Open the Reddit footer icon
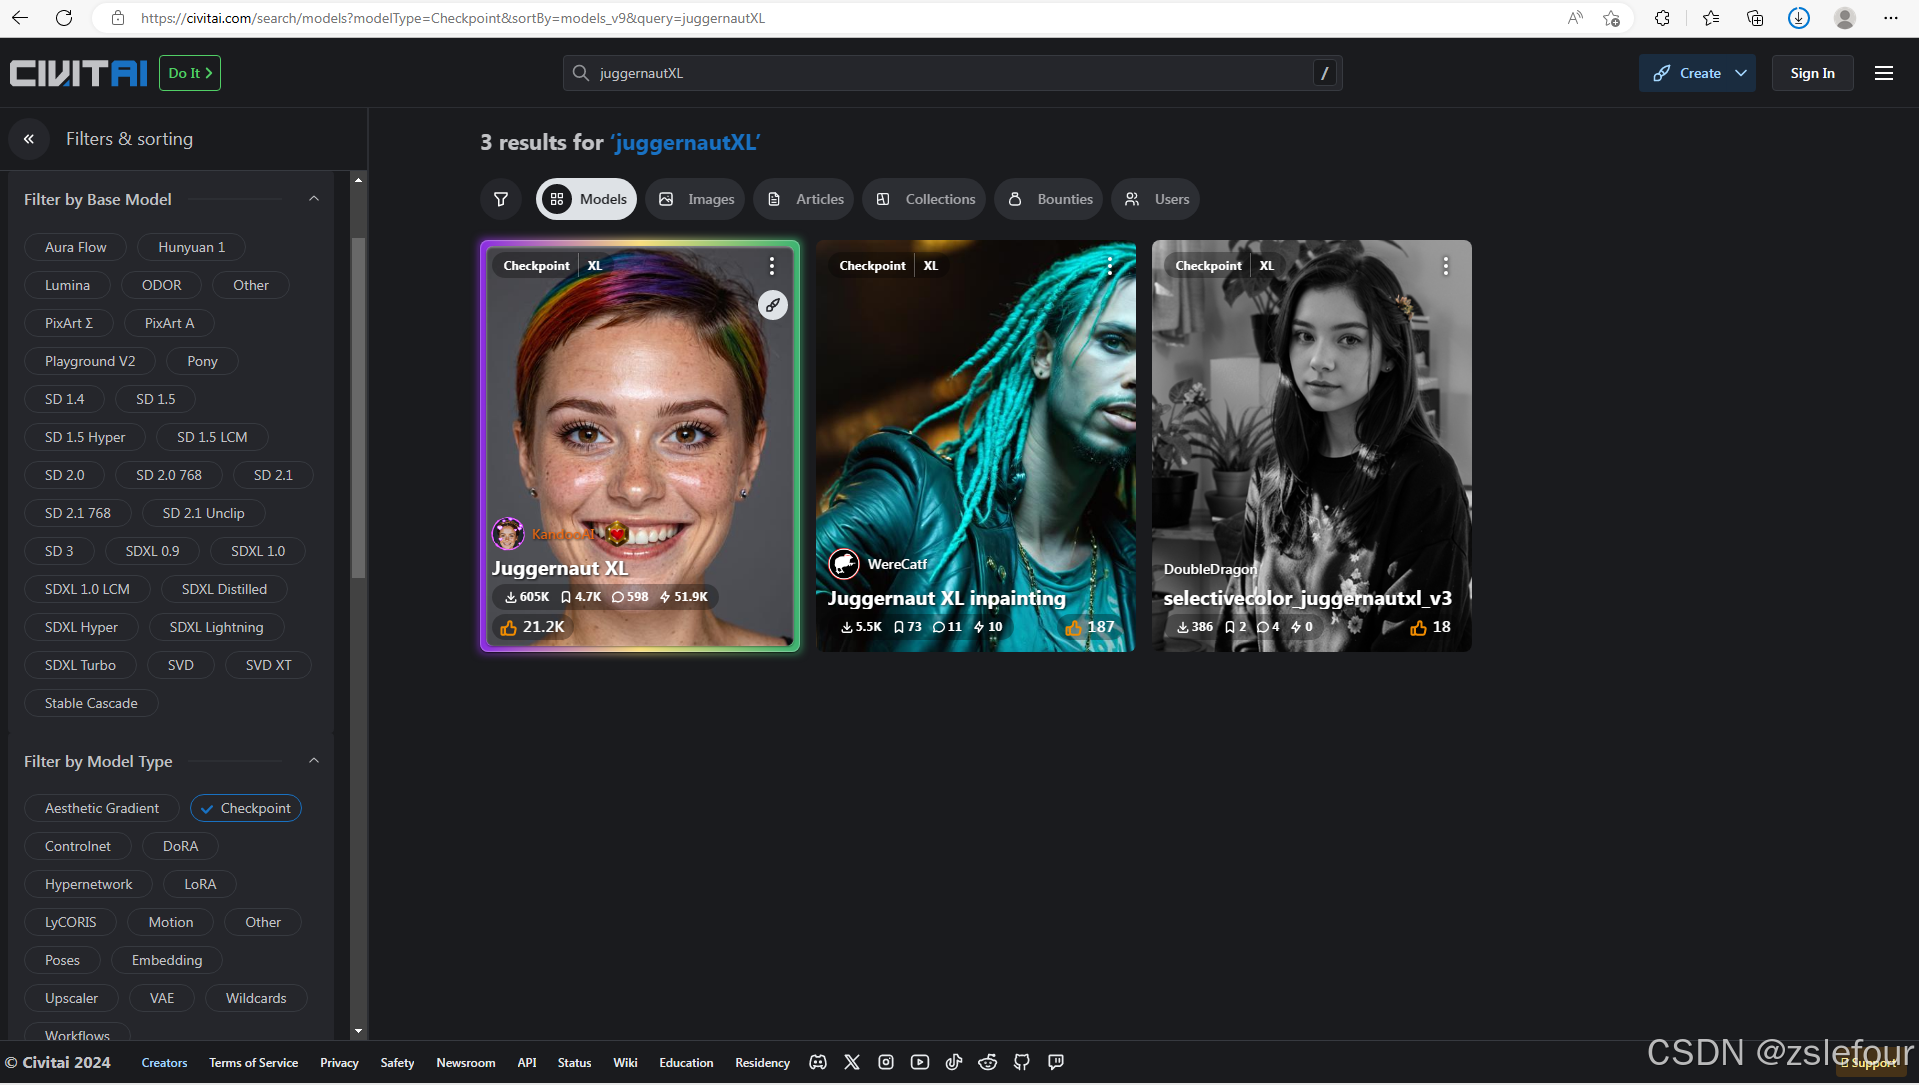This screenshot has height=1085, width=1919. 988,1062
